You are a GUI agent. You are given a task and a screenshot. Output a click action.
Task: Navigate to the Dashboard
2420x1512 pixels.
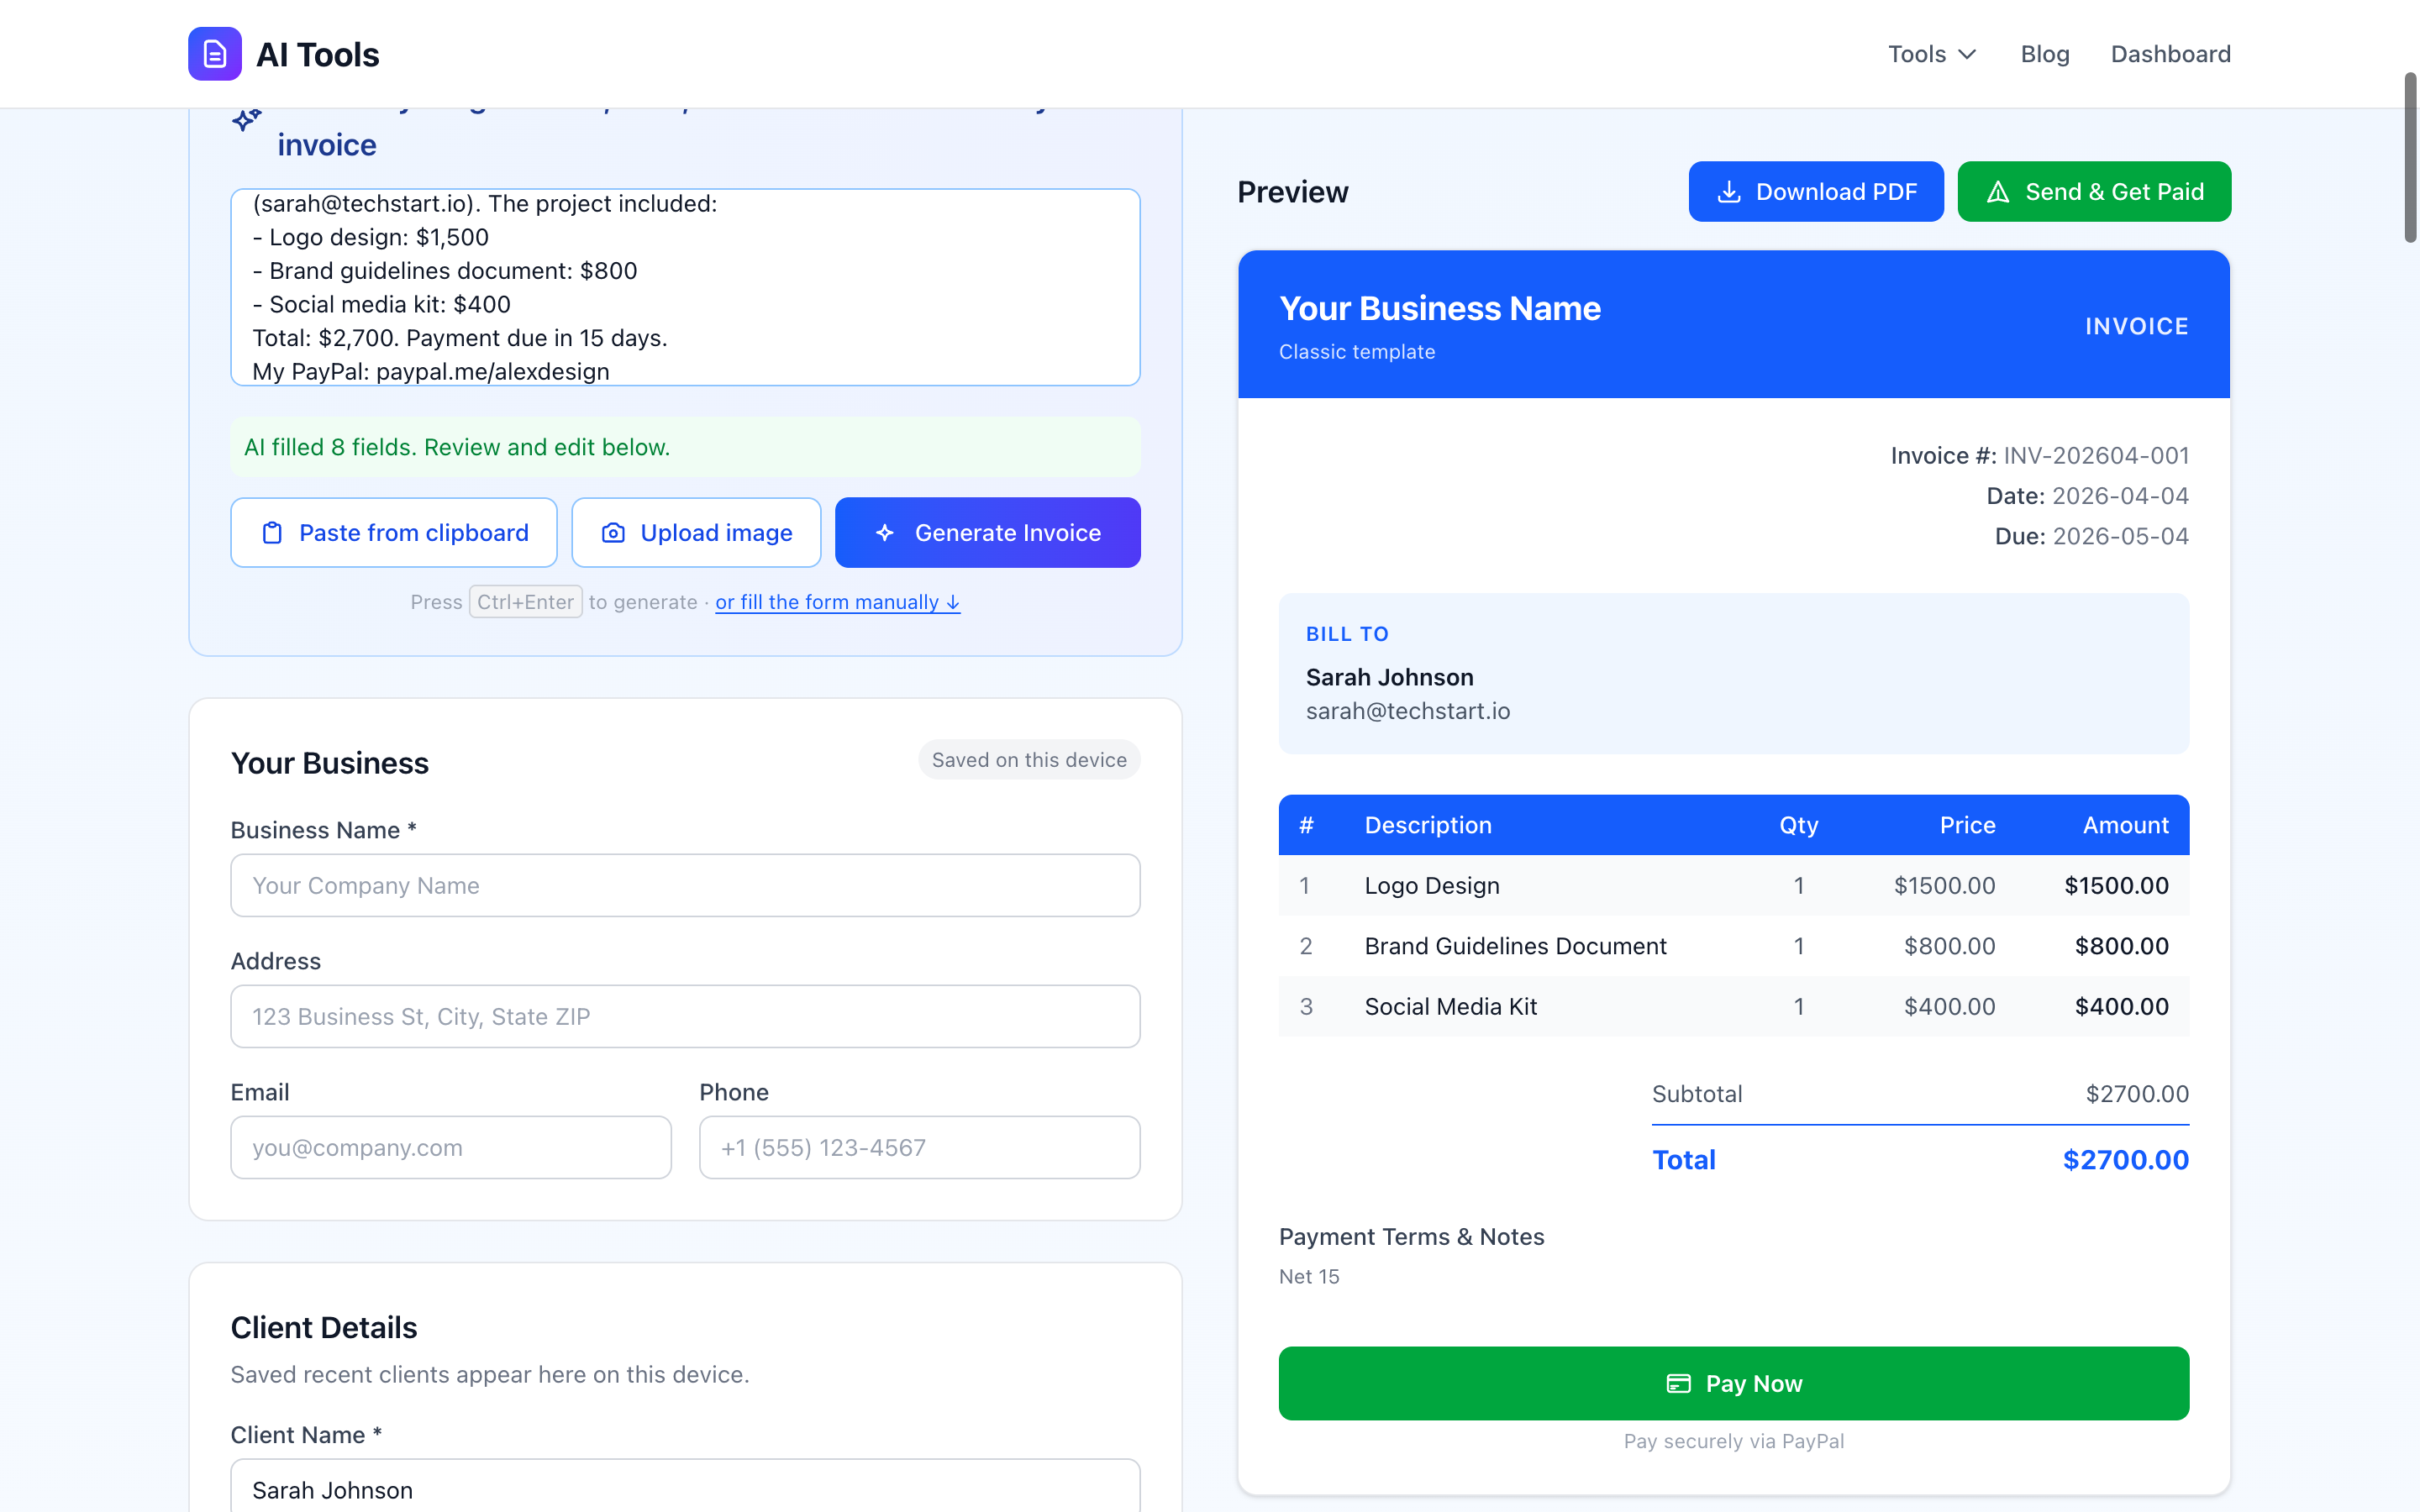[x=2170, y=54]
